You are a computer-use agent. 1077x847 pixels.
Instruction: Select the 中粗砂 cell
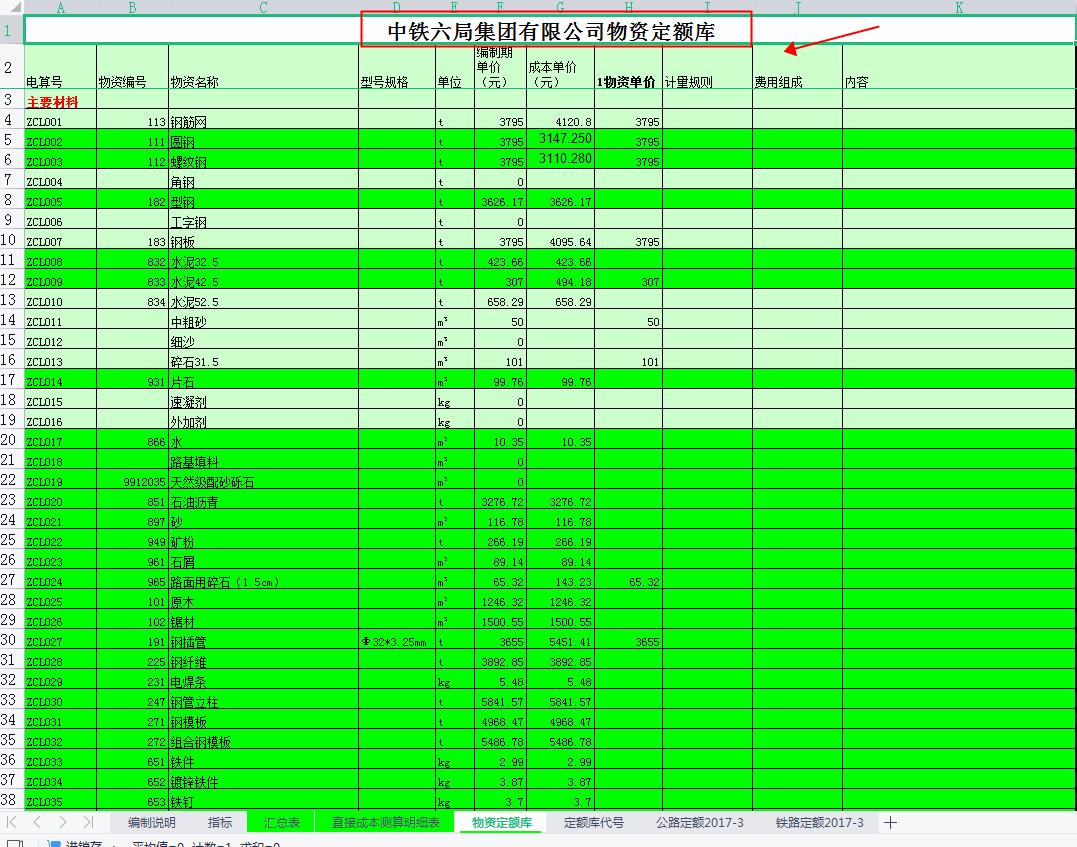[x=264, y=321]
